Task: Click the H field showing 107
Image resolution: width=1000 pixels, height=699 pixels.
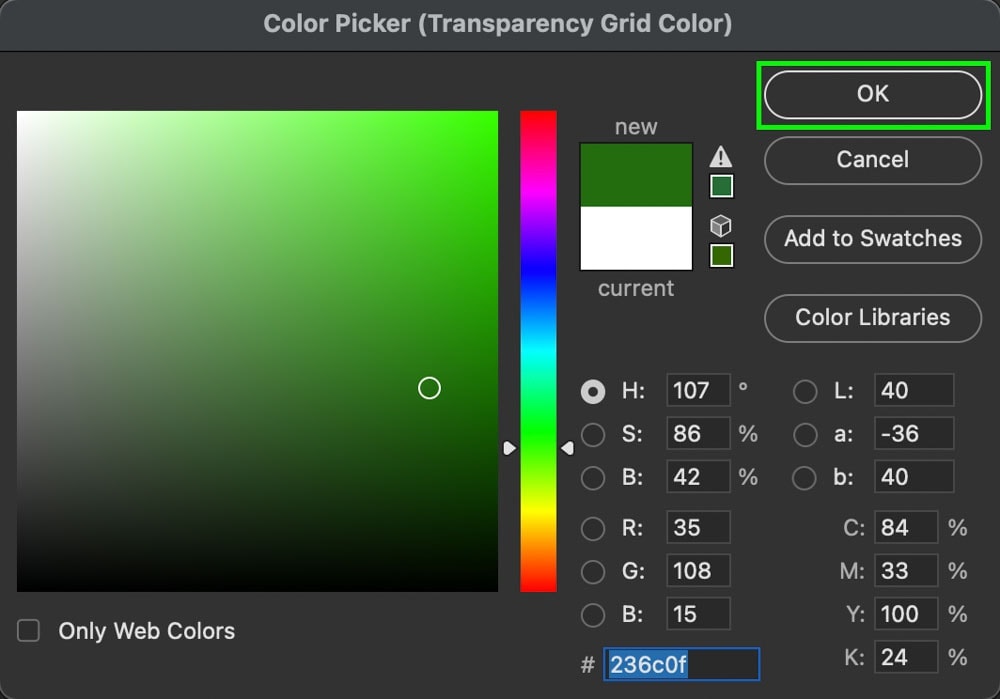Action: coord(698,390)
